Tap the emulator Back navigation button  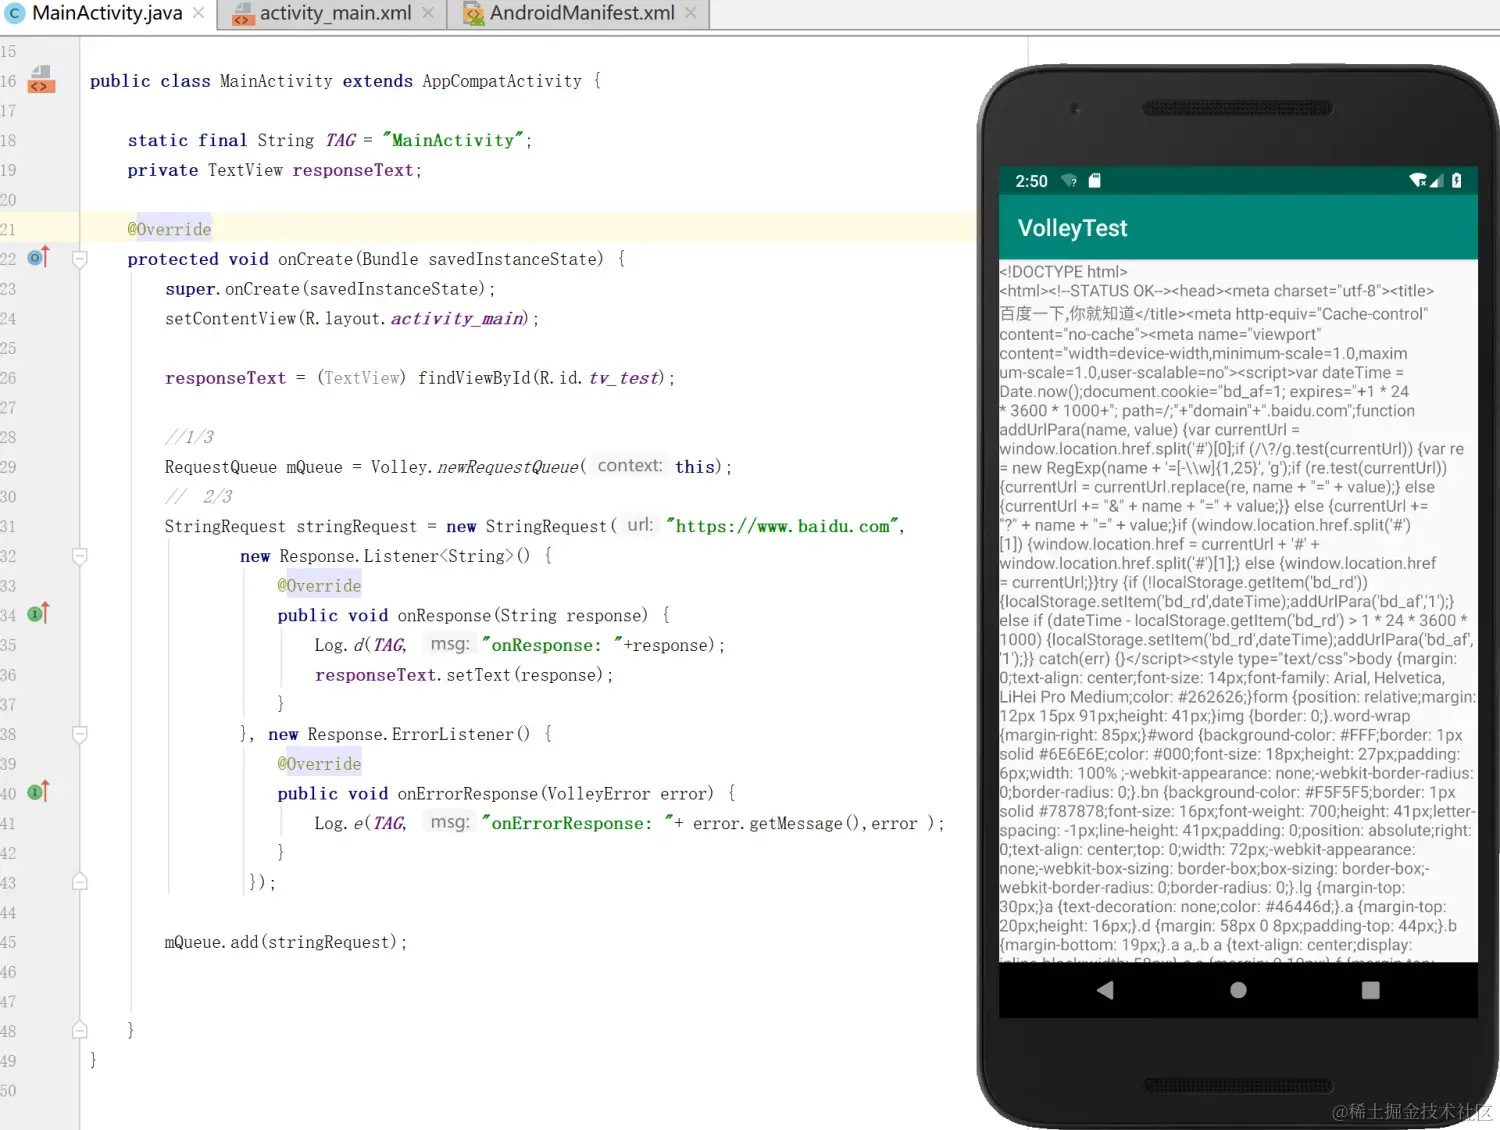pyautogui.click(x=1105, y=990)
